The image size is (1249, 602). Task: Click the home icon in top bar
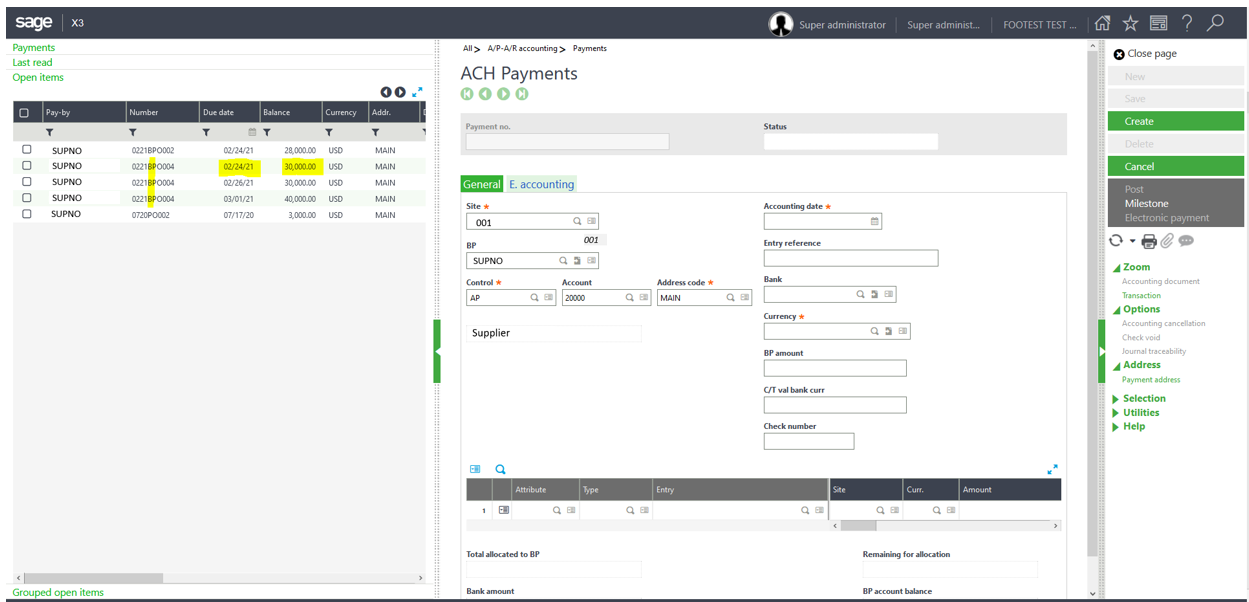(1102, 24)
